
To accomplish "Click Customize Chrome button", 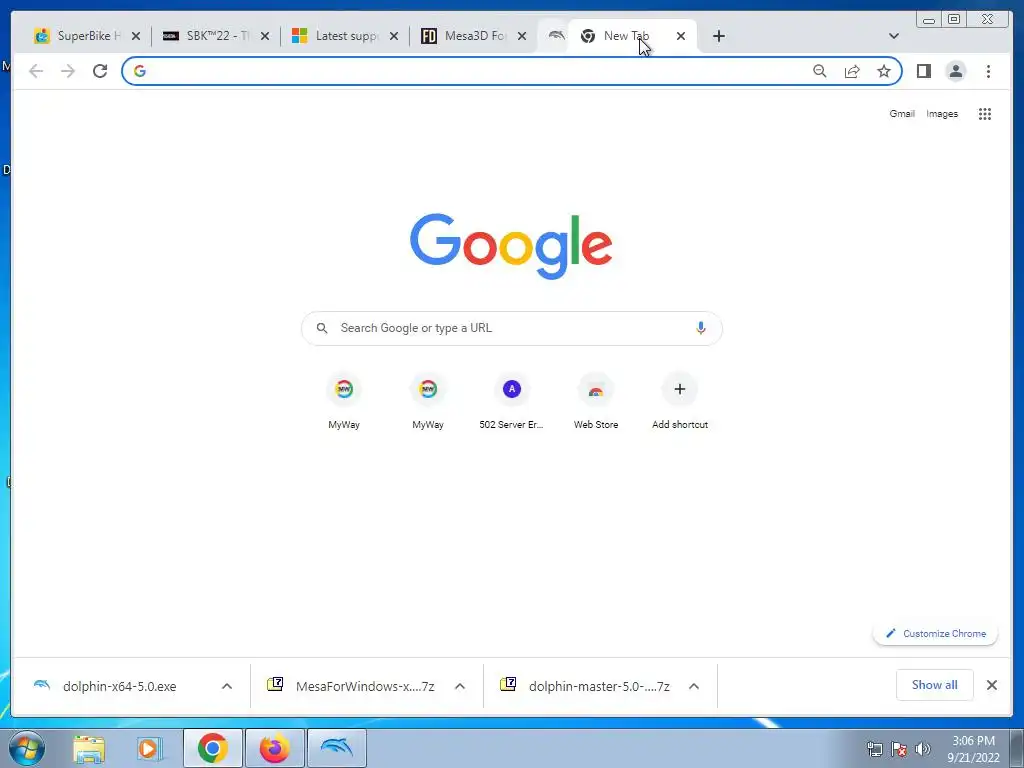I will [x=935, y=633].
